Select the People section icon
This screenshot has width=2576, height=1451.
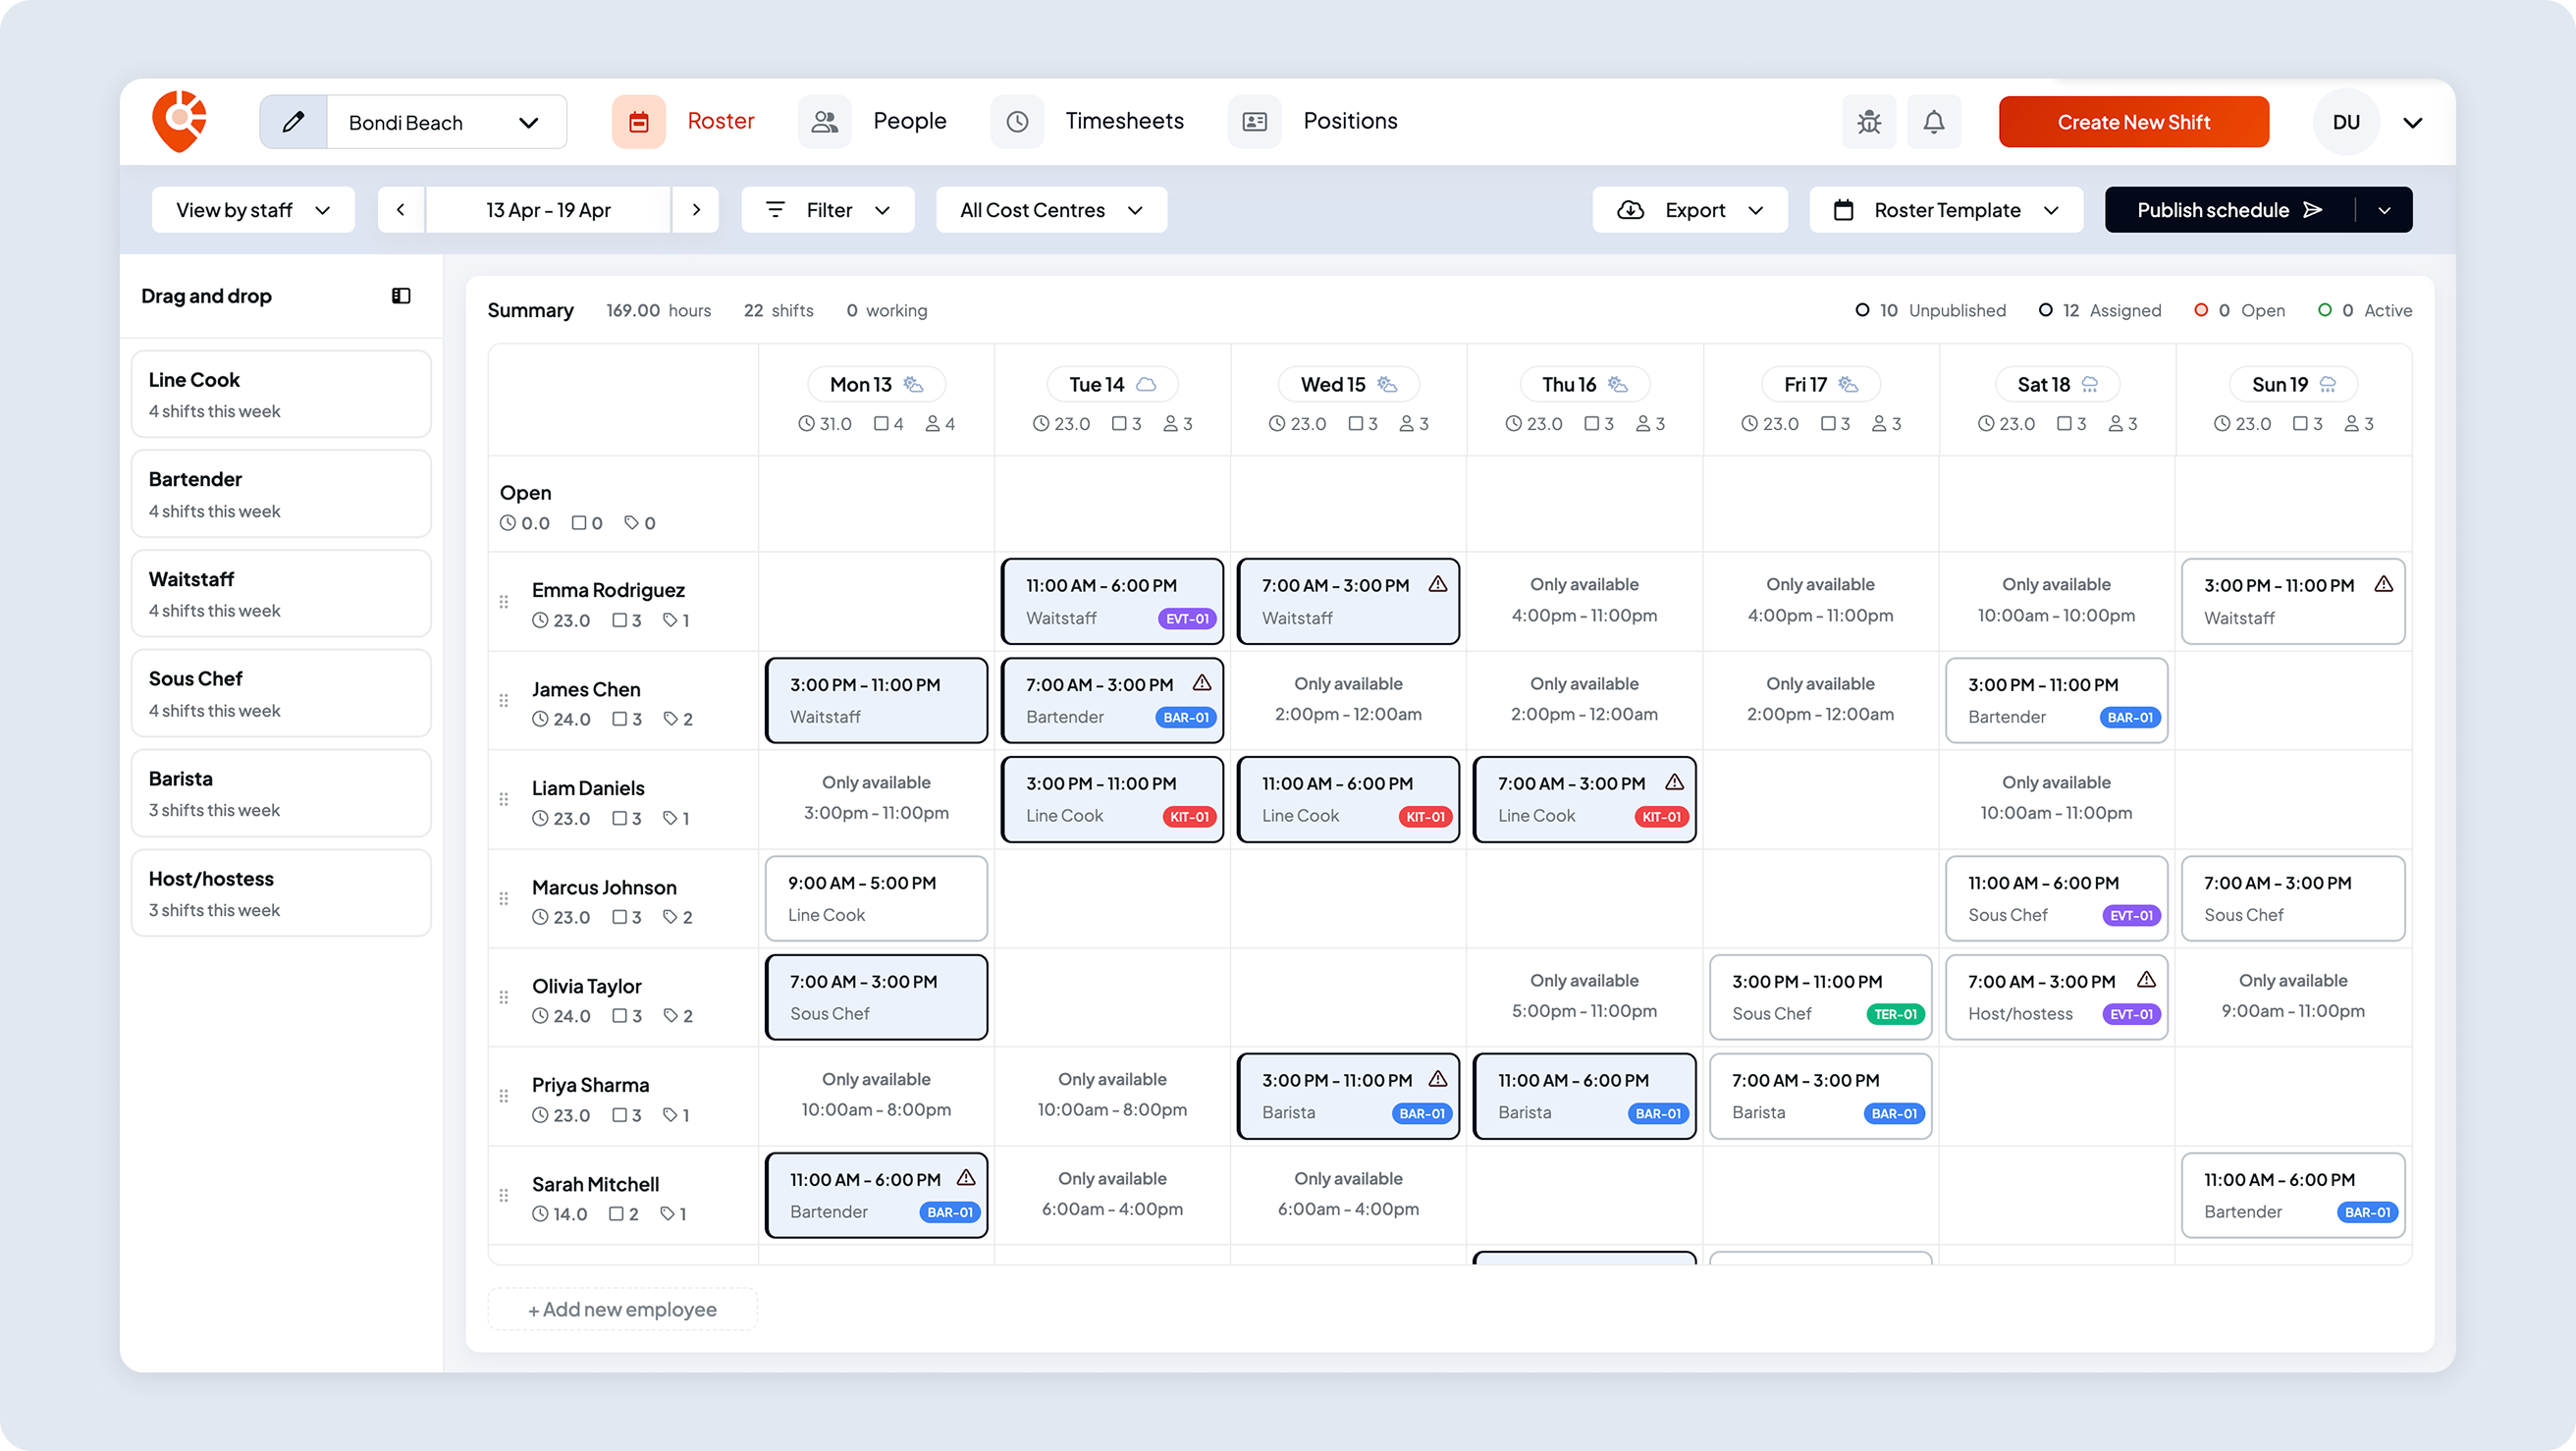tap(825, 121)
